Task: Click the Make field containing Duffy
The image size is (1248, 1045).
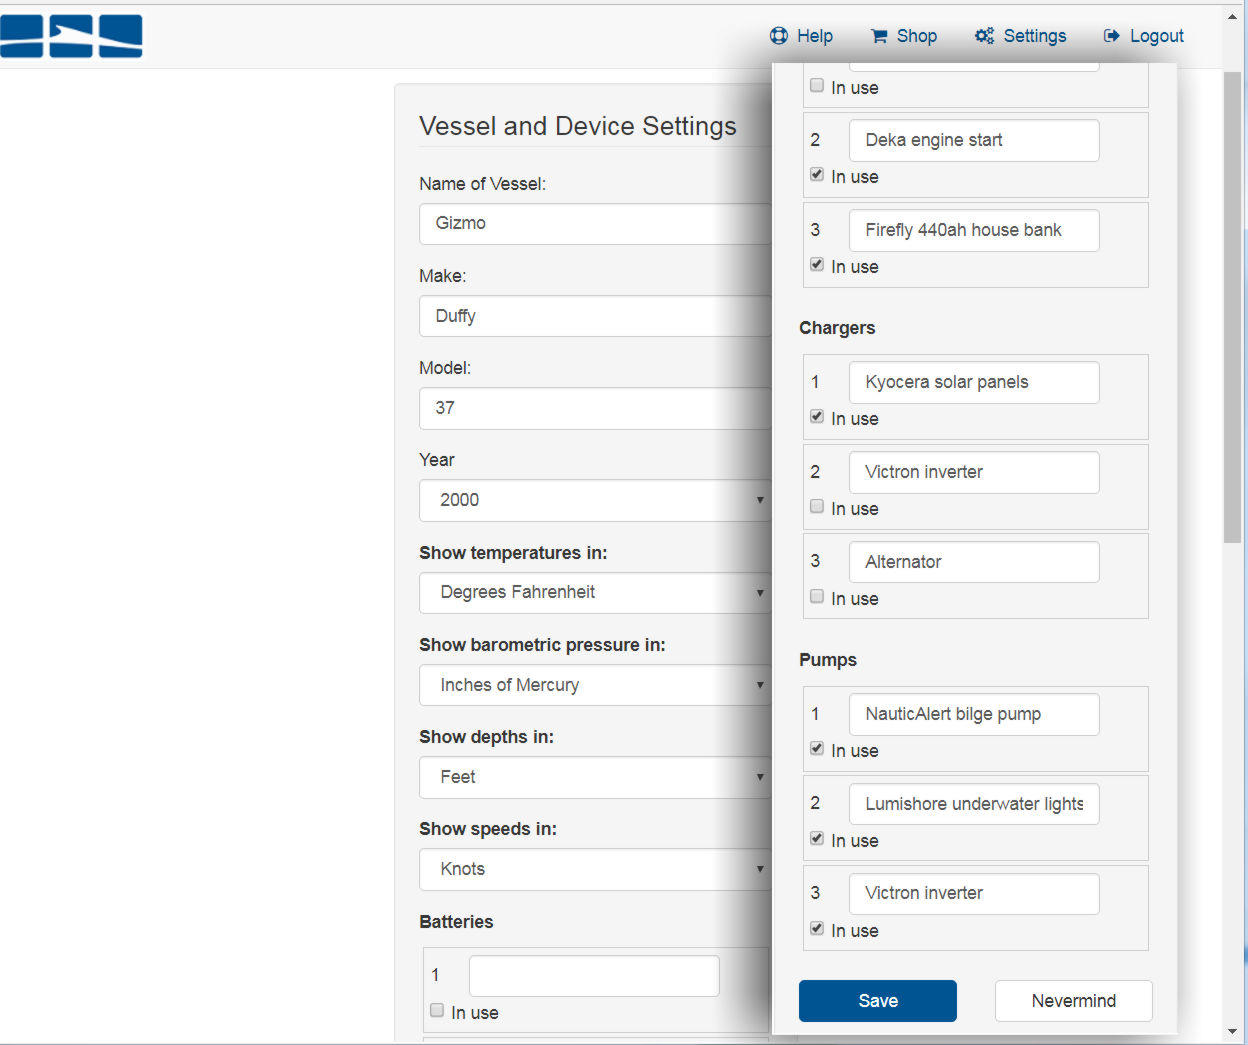Action: [x=596, y=316]
